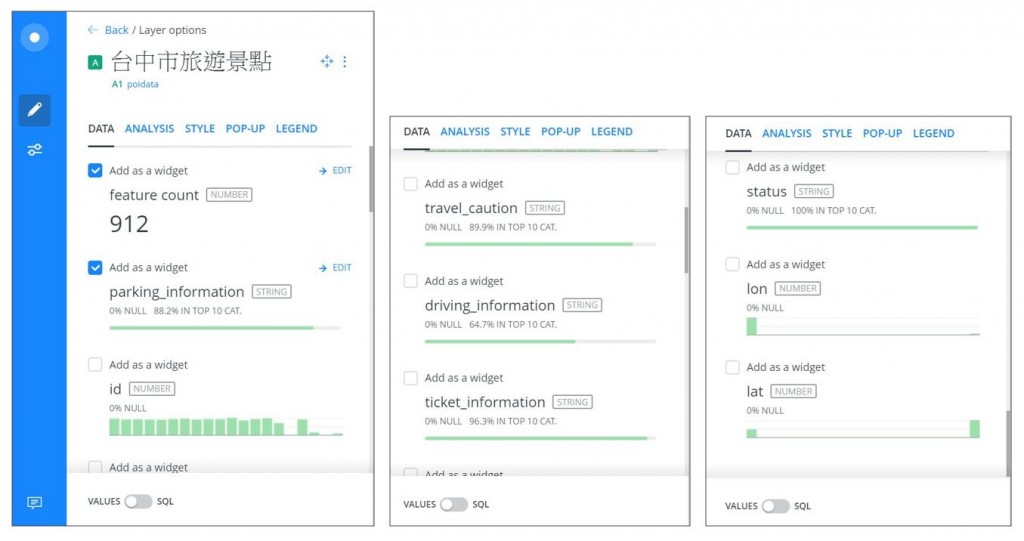Click the feedback chat icon at sidebar bottom

pos(35,502)
